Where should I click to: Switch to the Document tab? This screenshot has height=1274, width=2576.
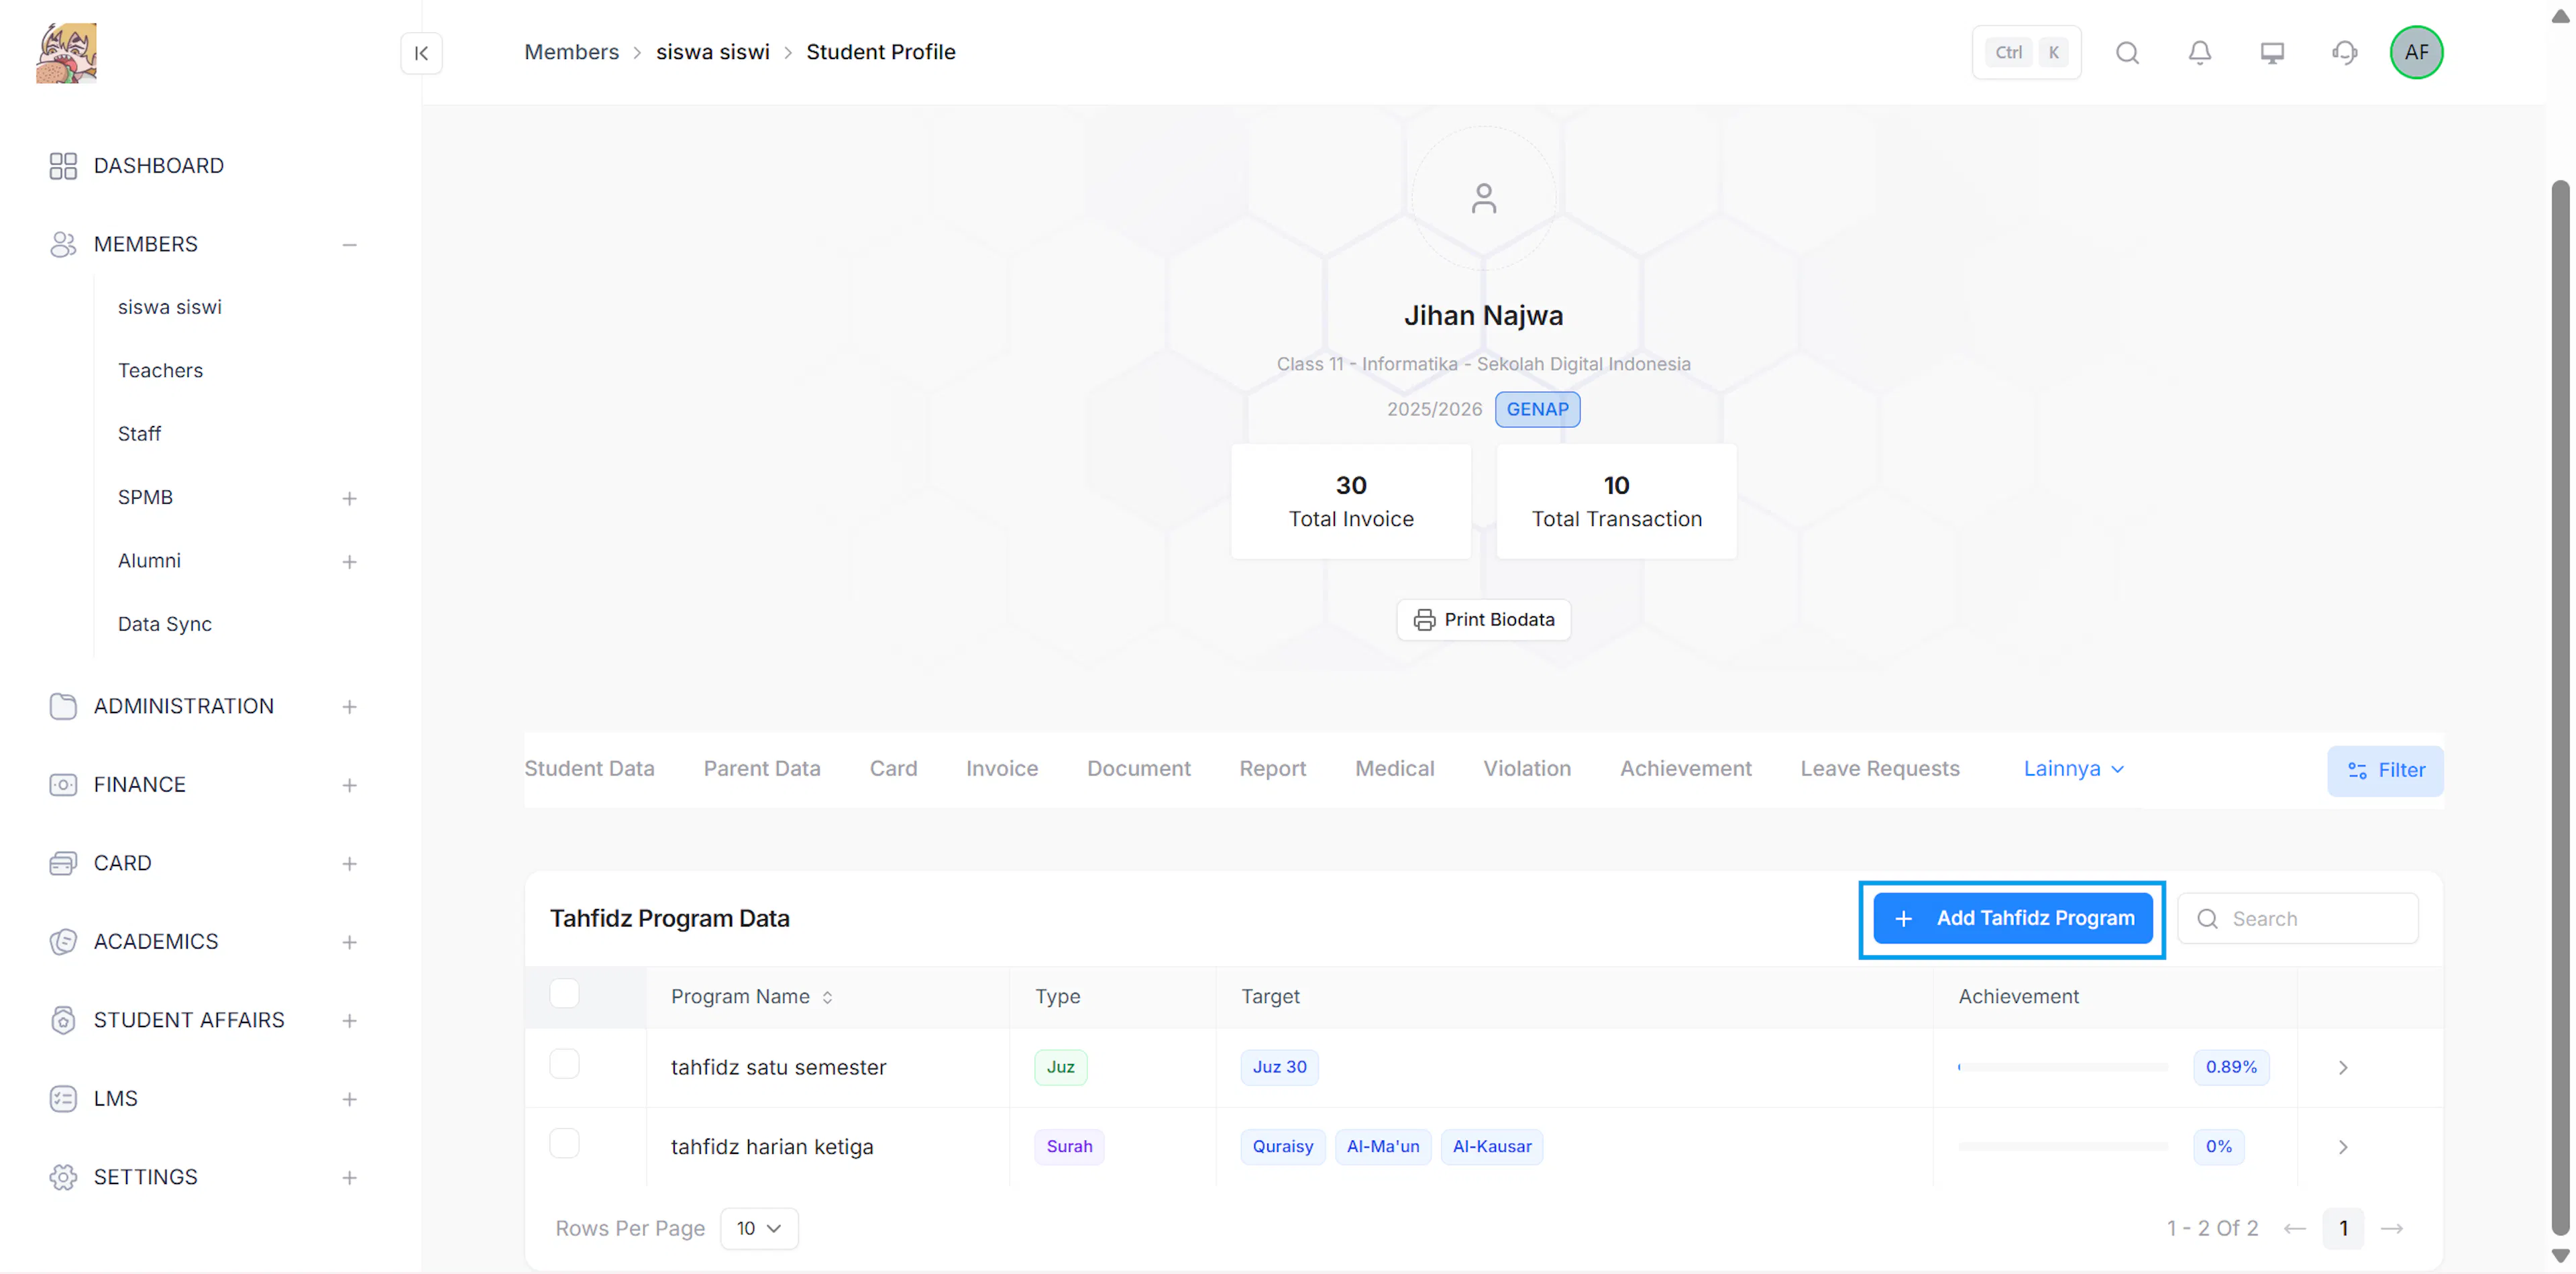pyautogui.click(x=1139, y=769)
